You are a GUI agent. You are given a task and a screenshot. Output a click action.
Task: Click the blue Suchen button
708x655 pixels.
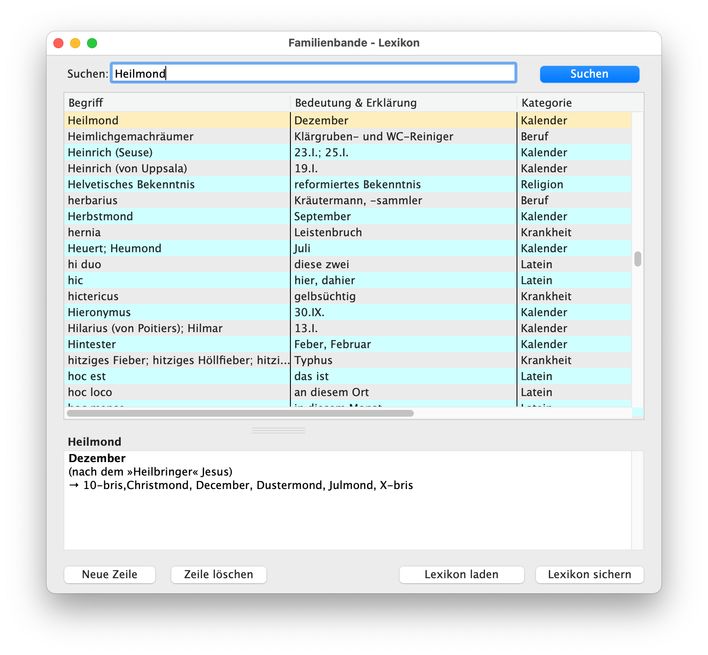pyautogui.click(x=589, y=74)
